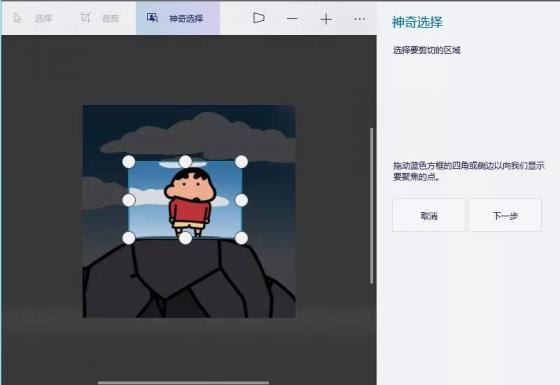Click the top-left selection corner handle

[x=129, y=161]
